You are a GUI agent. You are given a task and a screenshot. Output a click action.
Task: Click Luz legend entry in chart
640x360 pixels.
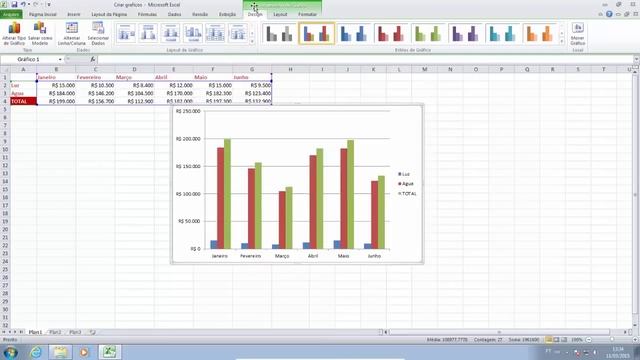click(404, 174)
